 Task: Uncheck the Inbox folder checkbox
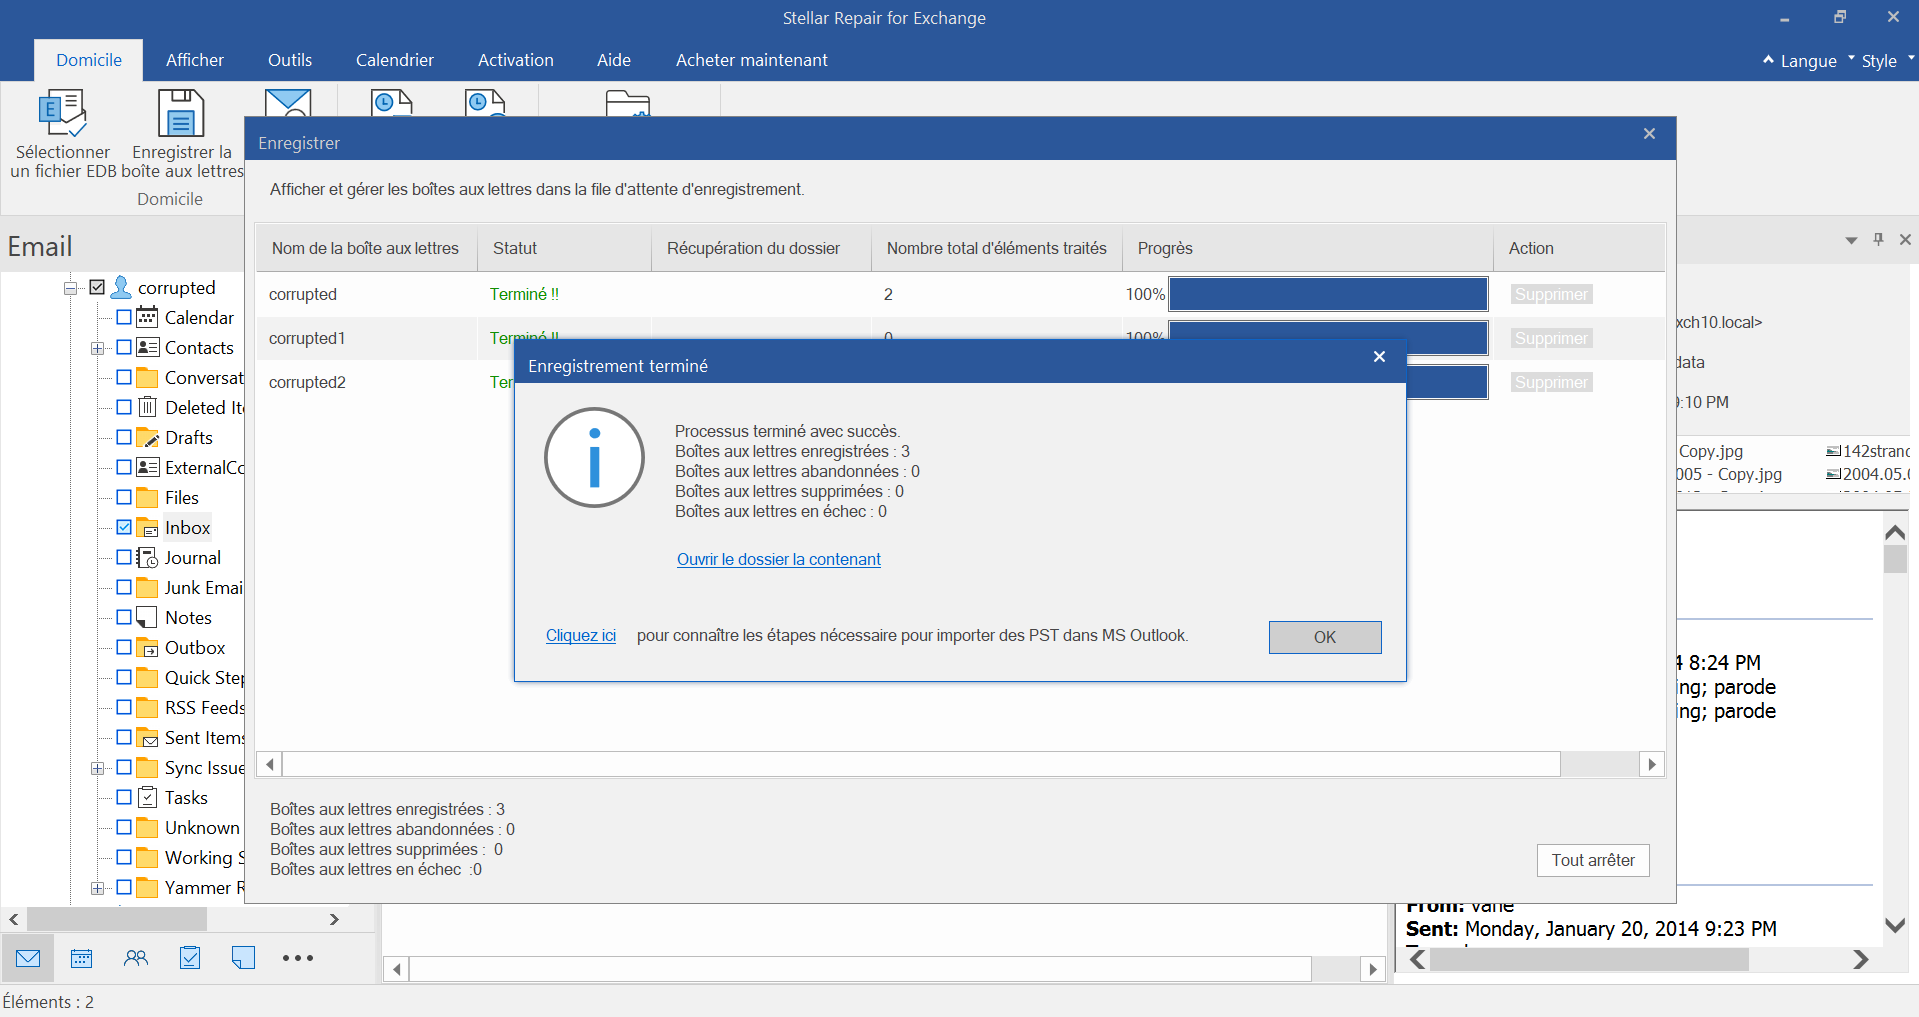coord(124,527)
